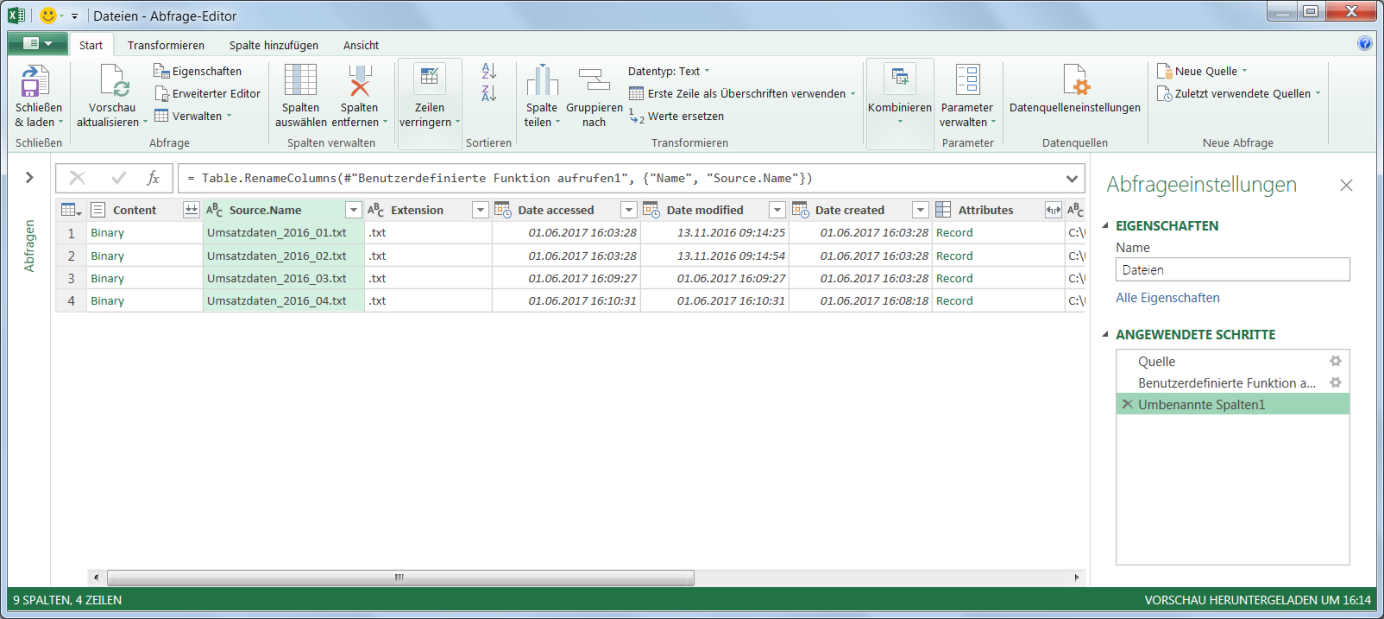Collapse the EIGENSCHAFTEN section
Image resolution: width=1384 pixels, height=619 pixels.
pos(1106,226)
